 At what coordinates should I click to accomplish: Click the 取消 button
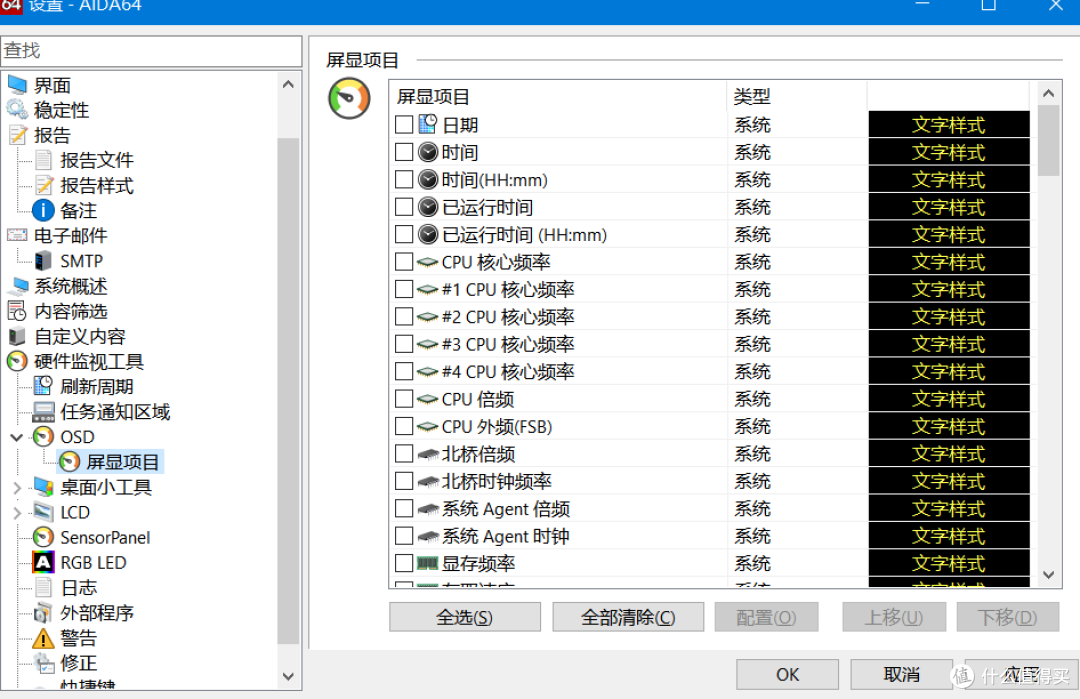coord(902,674)
